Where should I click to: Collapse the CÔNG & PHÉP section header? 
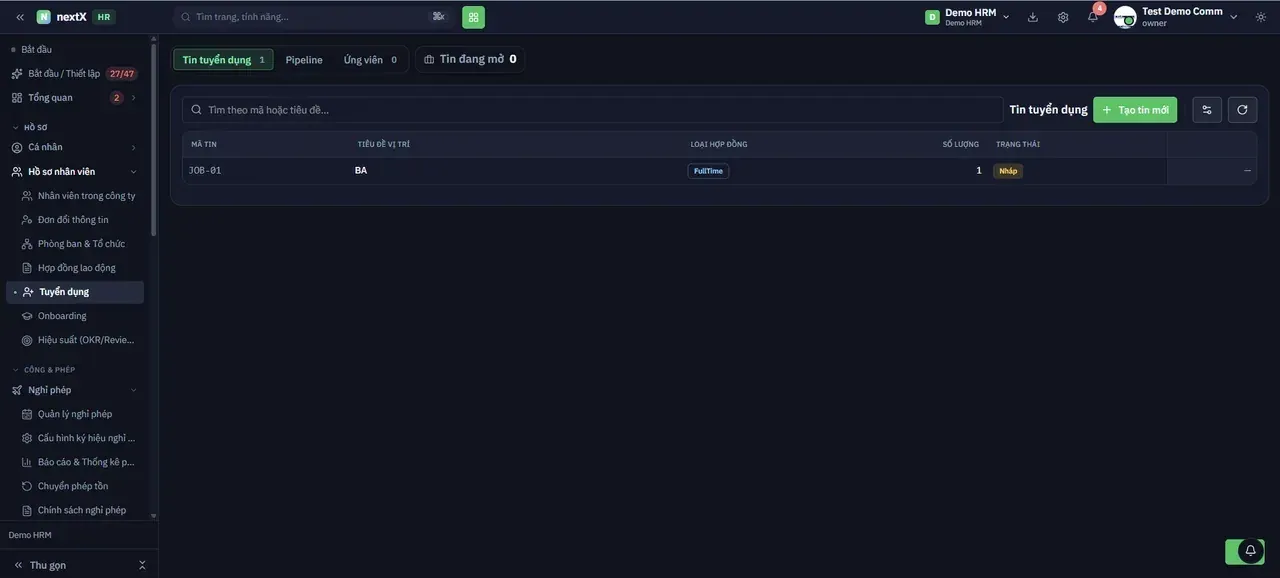44,370
